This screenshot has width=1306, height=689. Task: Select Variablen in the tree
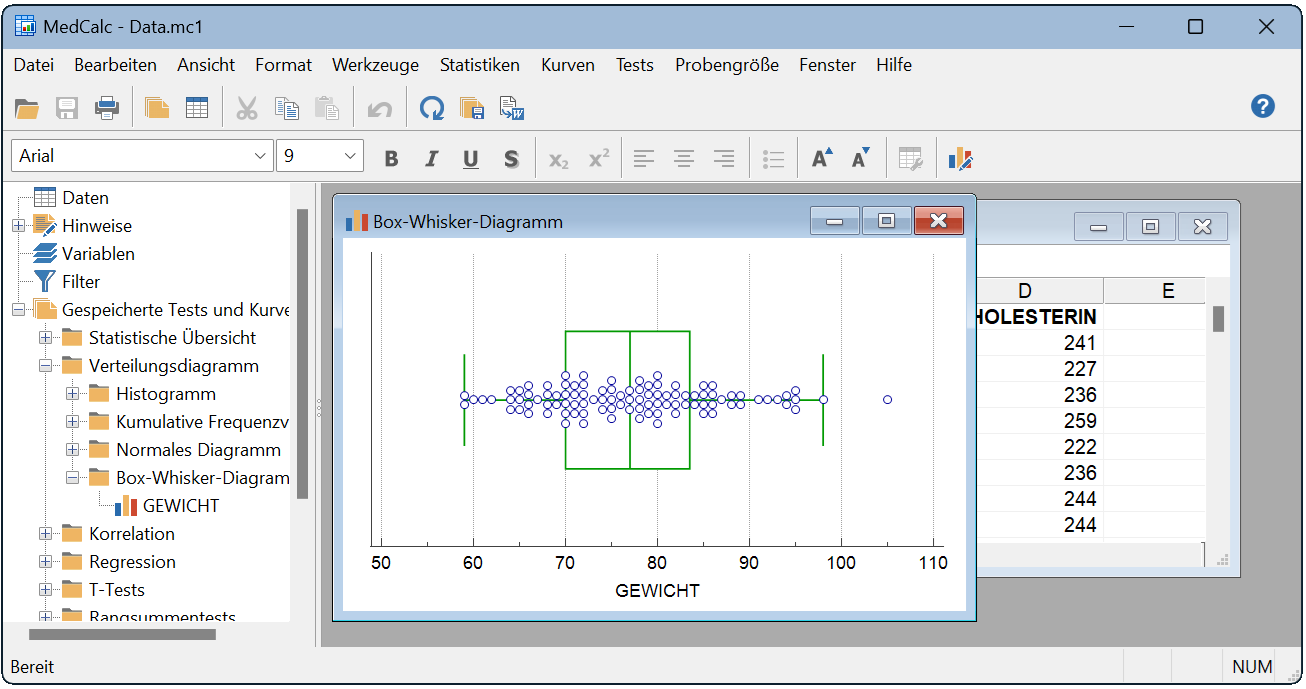click(x=98, y=254)
